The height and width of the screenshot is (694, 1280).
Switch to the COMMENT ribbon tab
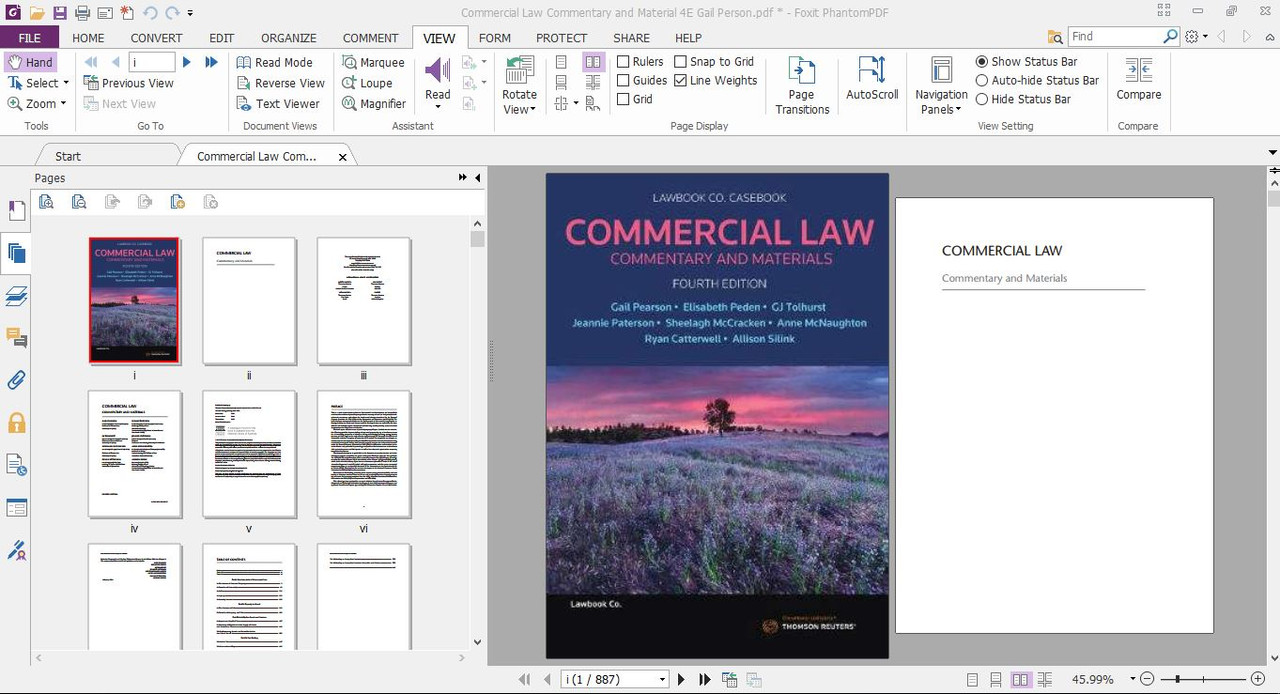(x=370, y=38)
